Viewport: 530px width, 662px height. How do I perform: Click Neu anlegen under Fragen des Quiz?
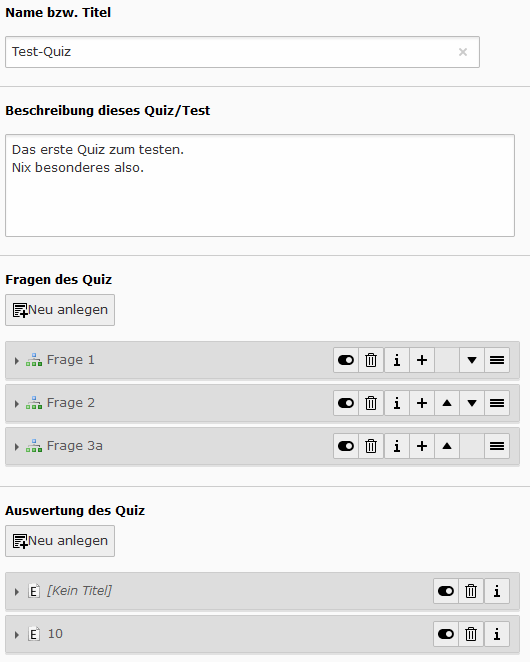60,310
